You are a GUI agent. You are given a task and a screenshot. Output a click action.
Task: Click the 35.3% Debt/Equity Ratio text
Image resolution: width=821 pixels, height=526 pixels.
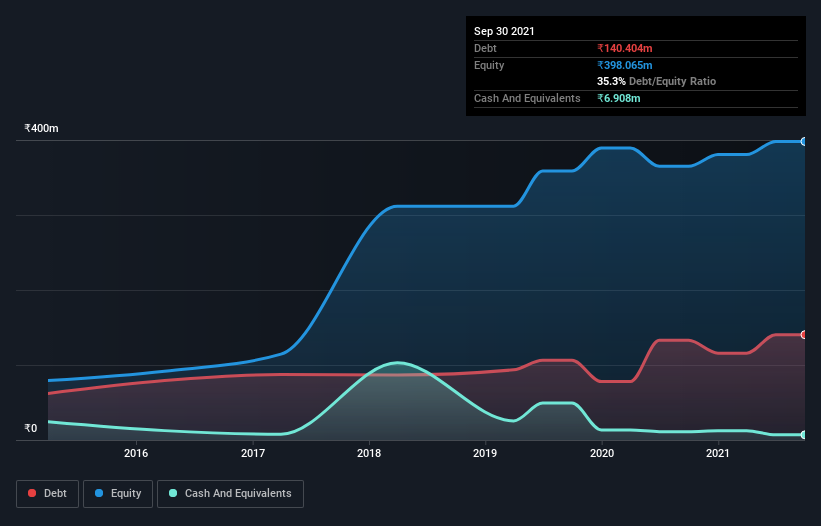pos(657,81)
